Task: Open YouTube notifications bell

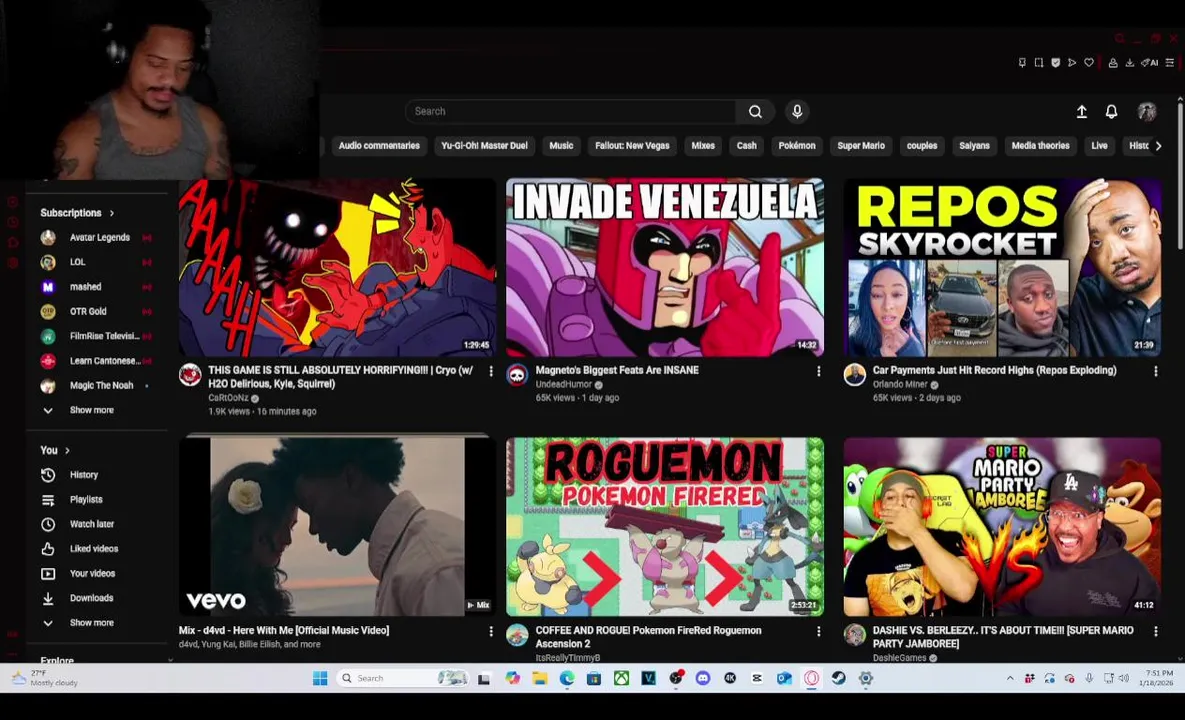Action: 1111,112
